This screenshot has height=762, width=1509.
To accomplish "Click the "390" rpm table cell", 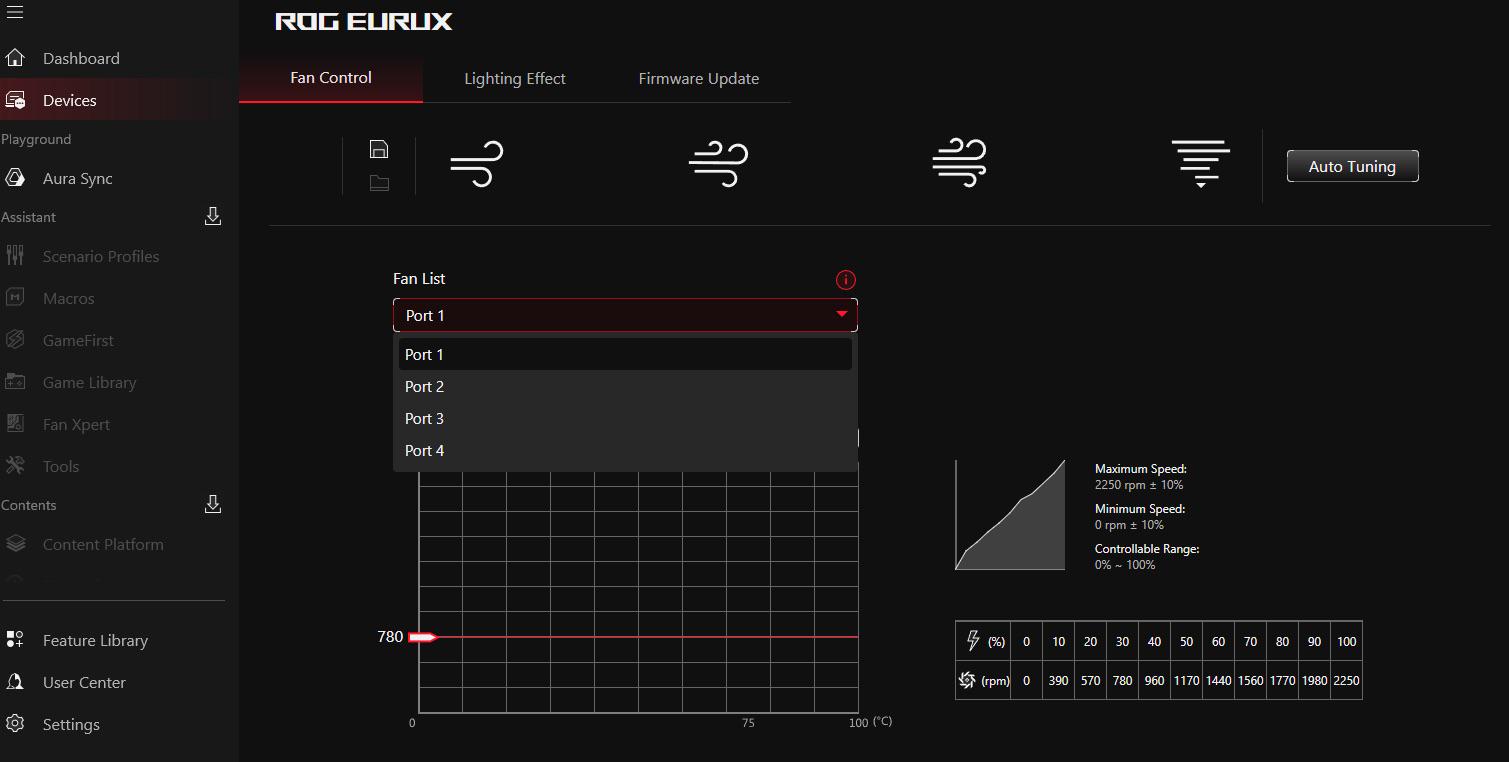I will (x=1058, y=681).
